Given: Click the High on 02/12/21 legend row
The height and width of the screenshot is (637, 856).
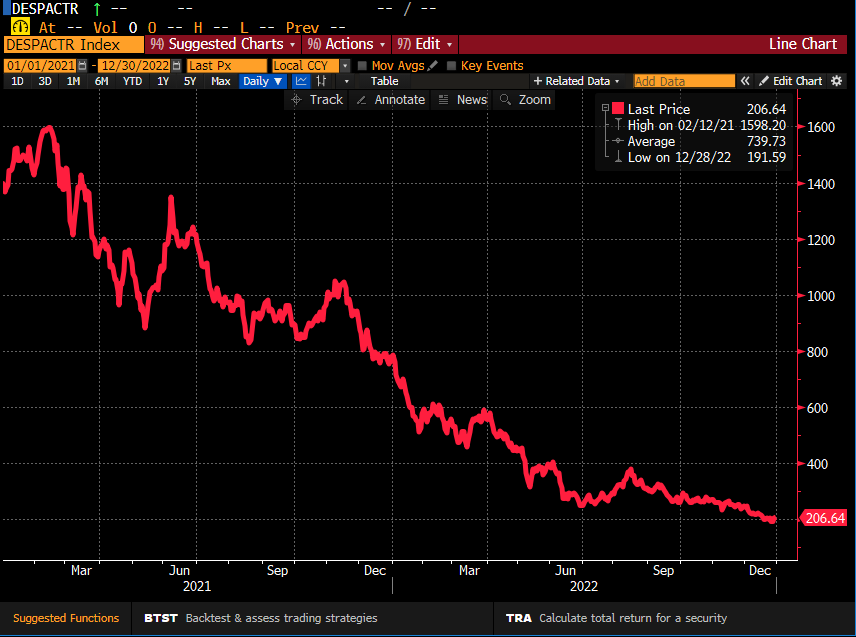Looking at the screenshot, I should [700, 125].
